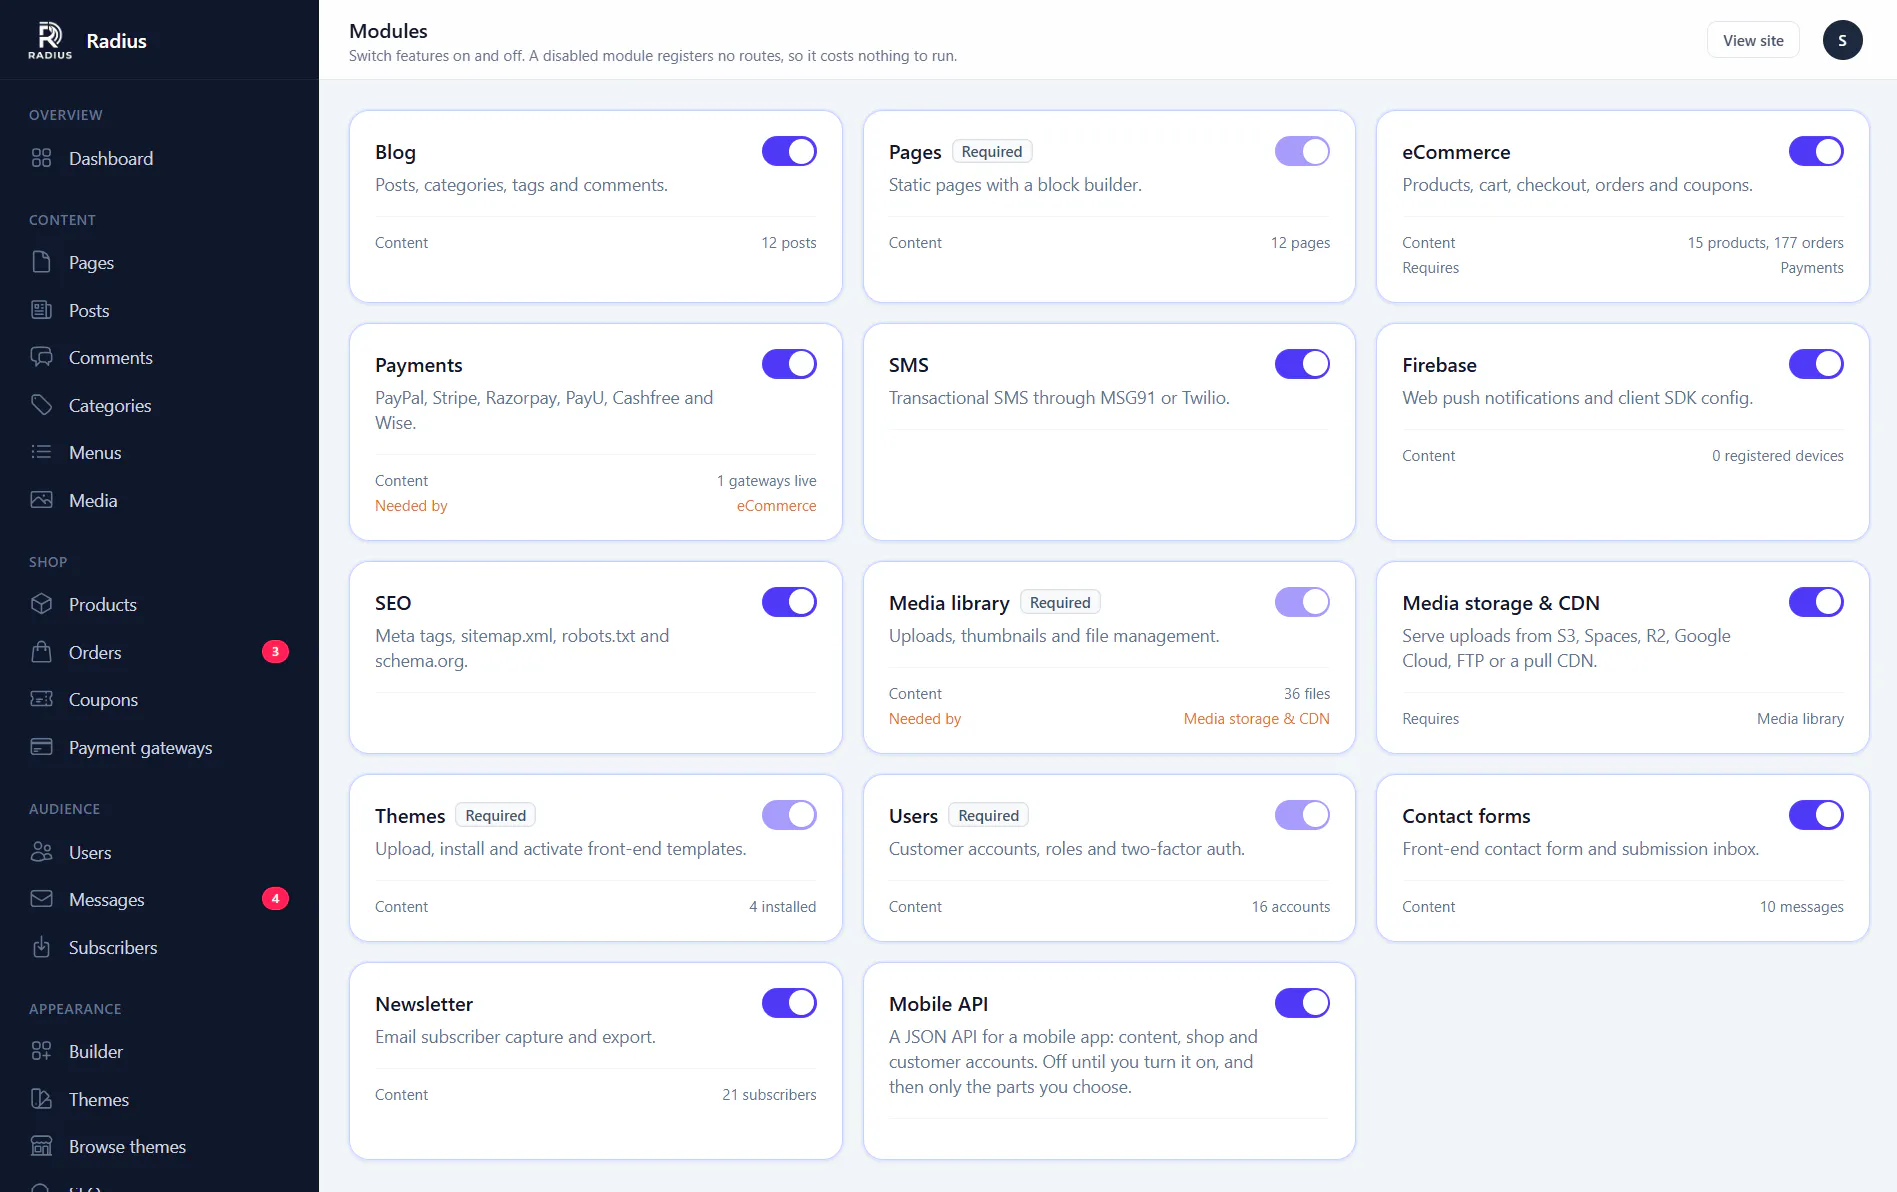This screenshot has height=1192, width=1897.
Task: Toggle the Firebase module off
Action: pyautogui.click(x=1816, y=364)
